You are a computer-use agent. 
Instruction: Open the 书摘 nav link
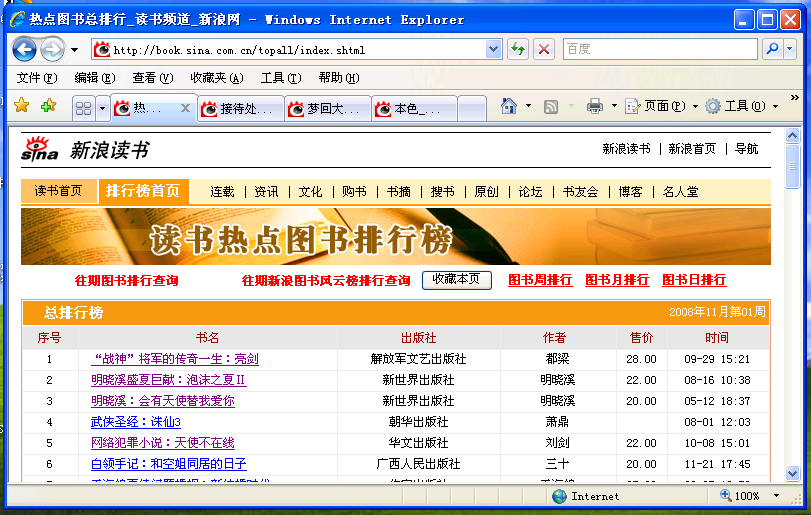click(399, 192)
